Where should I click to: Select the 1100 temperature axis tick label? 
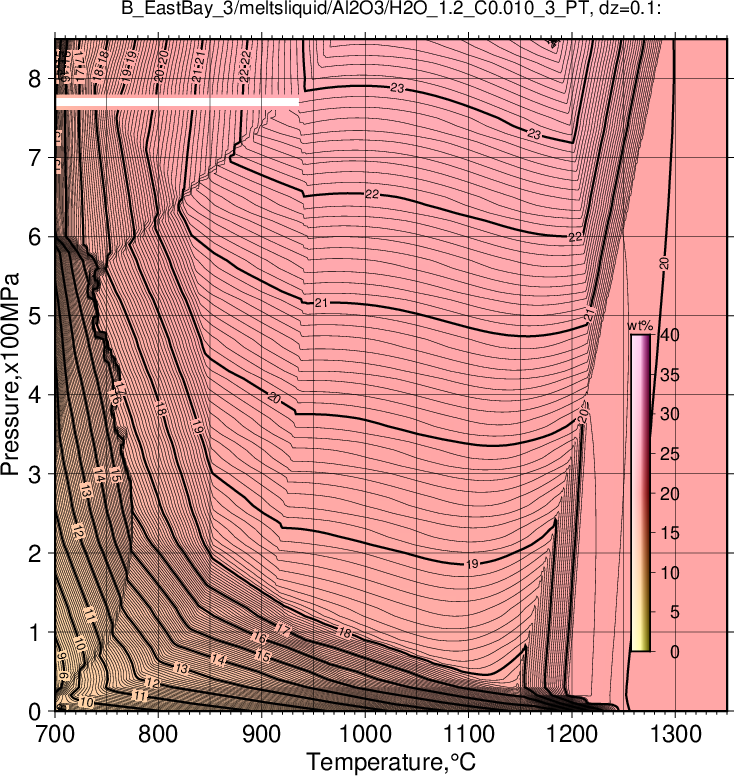[468, 734]
